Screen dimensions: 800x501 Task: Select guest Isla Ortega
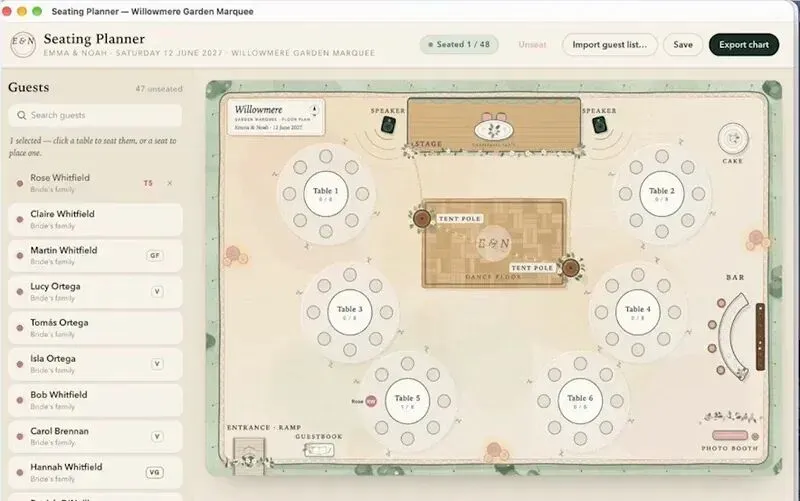[95, 364]
